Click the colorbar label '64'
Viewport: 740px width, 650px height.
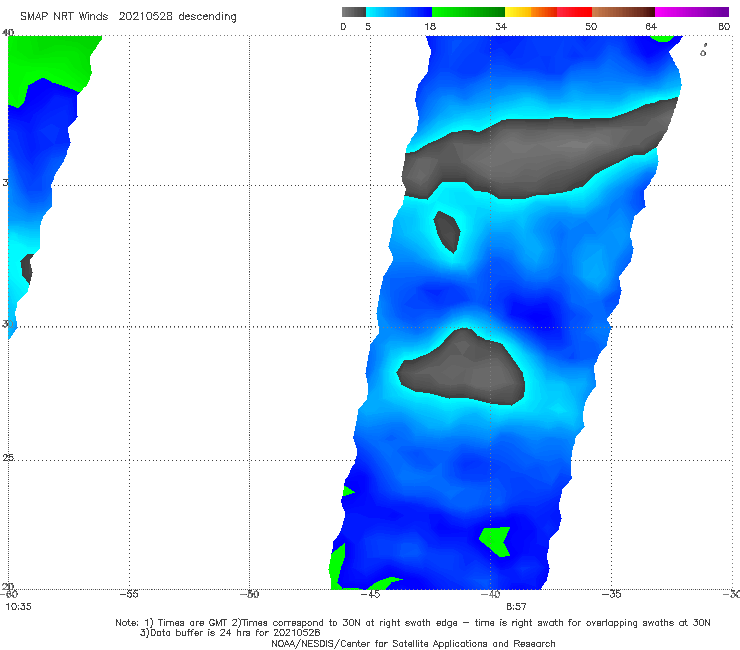pos(651,26)
